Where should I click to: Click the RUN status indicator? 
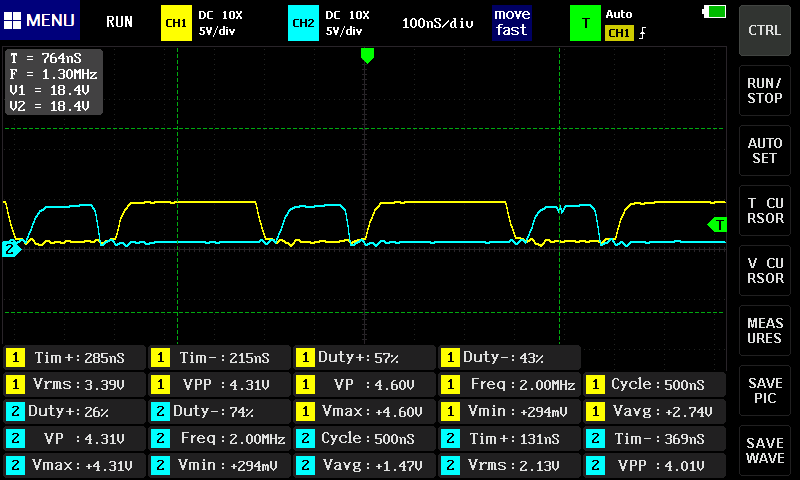point(119,21)
